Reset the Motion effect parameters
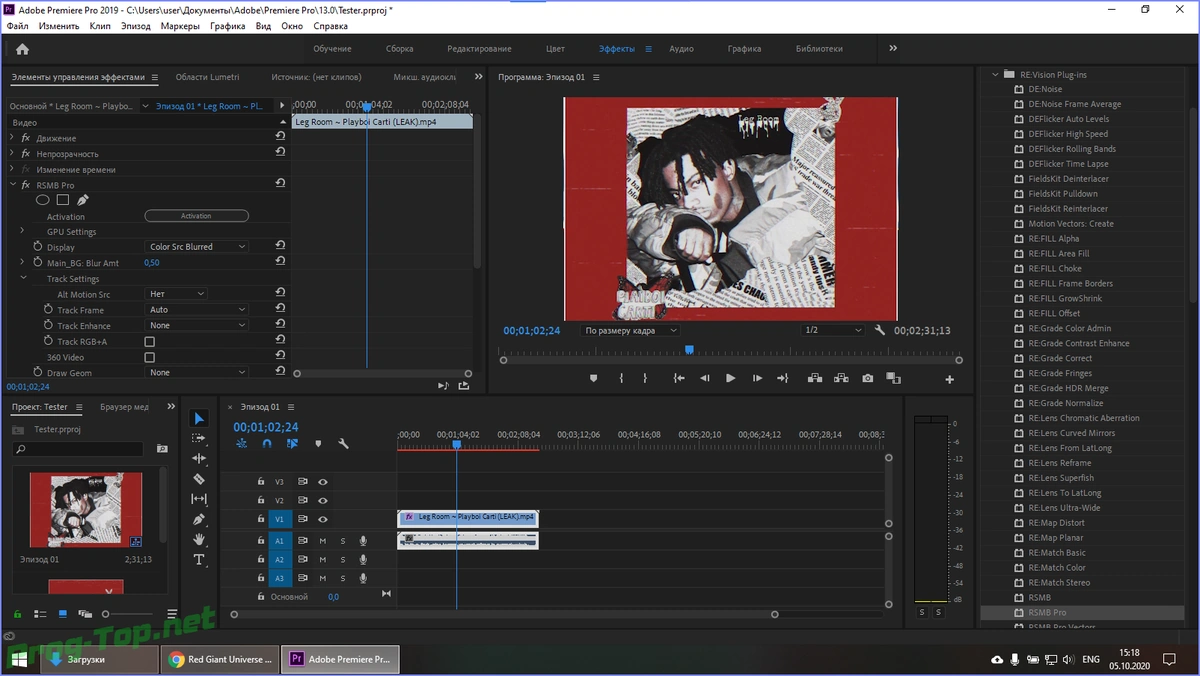Image resolution: width=1200 pixels, height=676 pixels. (280, 137)
